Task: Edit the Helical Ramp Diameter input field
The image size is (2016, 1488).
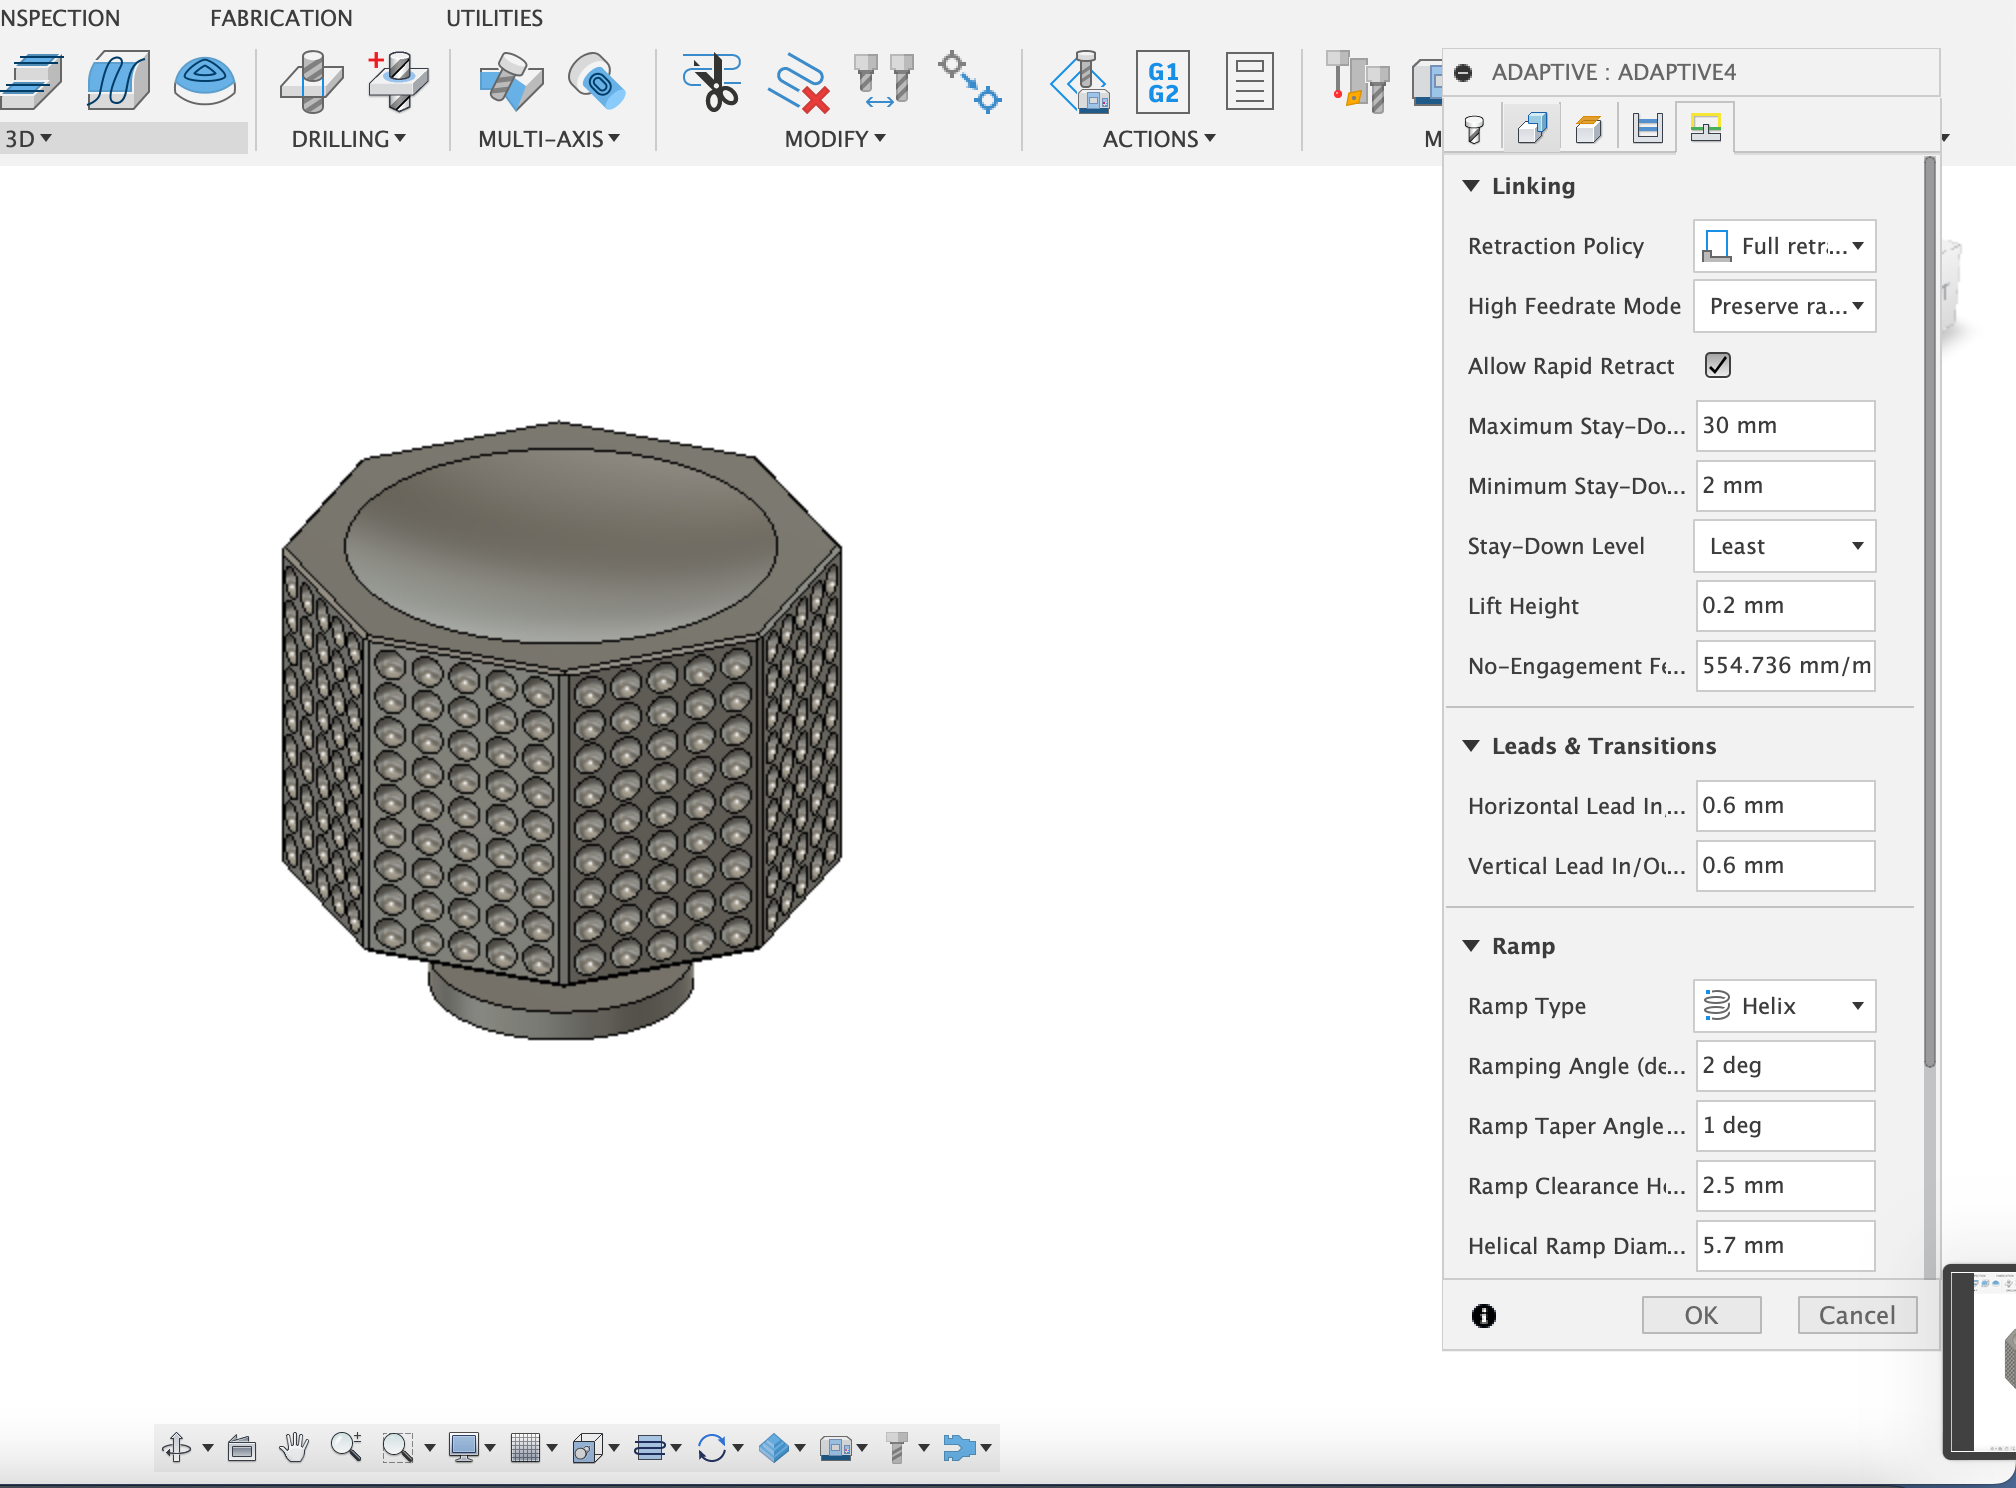Action: tap(1781, 1245)
